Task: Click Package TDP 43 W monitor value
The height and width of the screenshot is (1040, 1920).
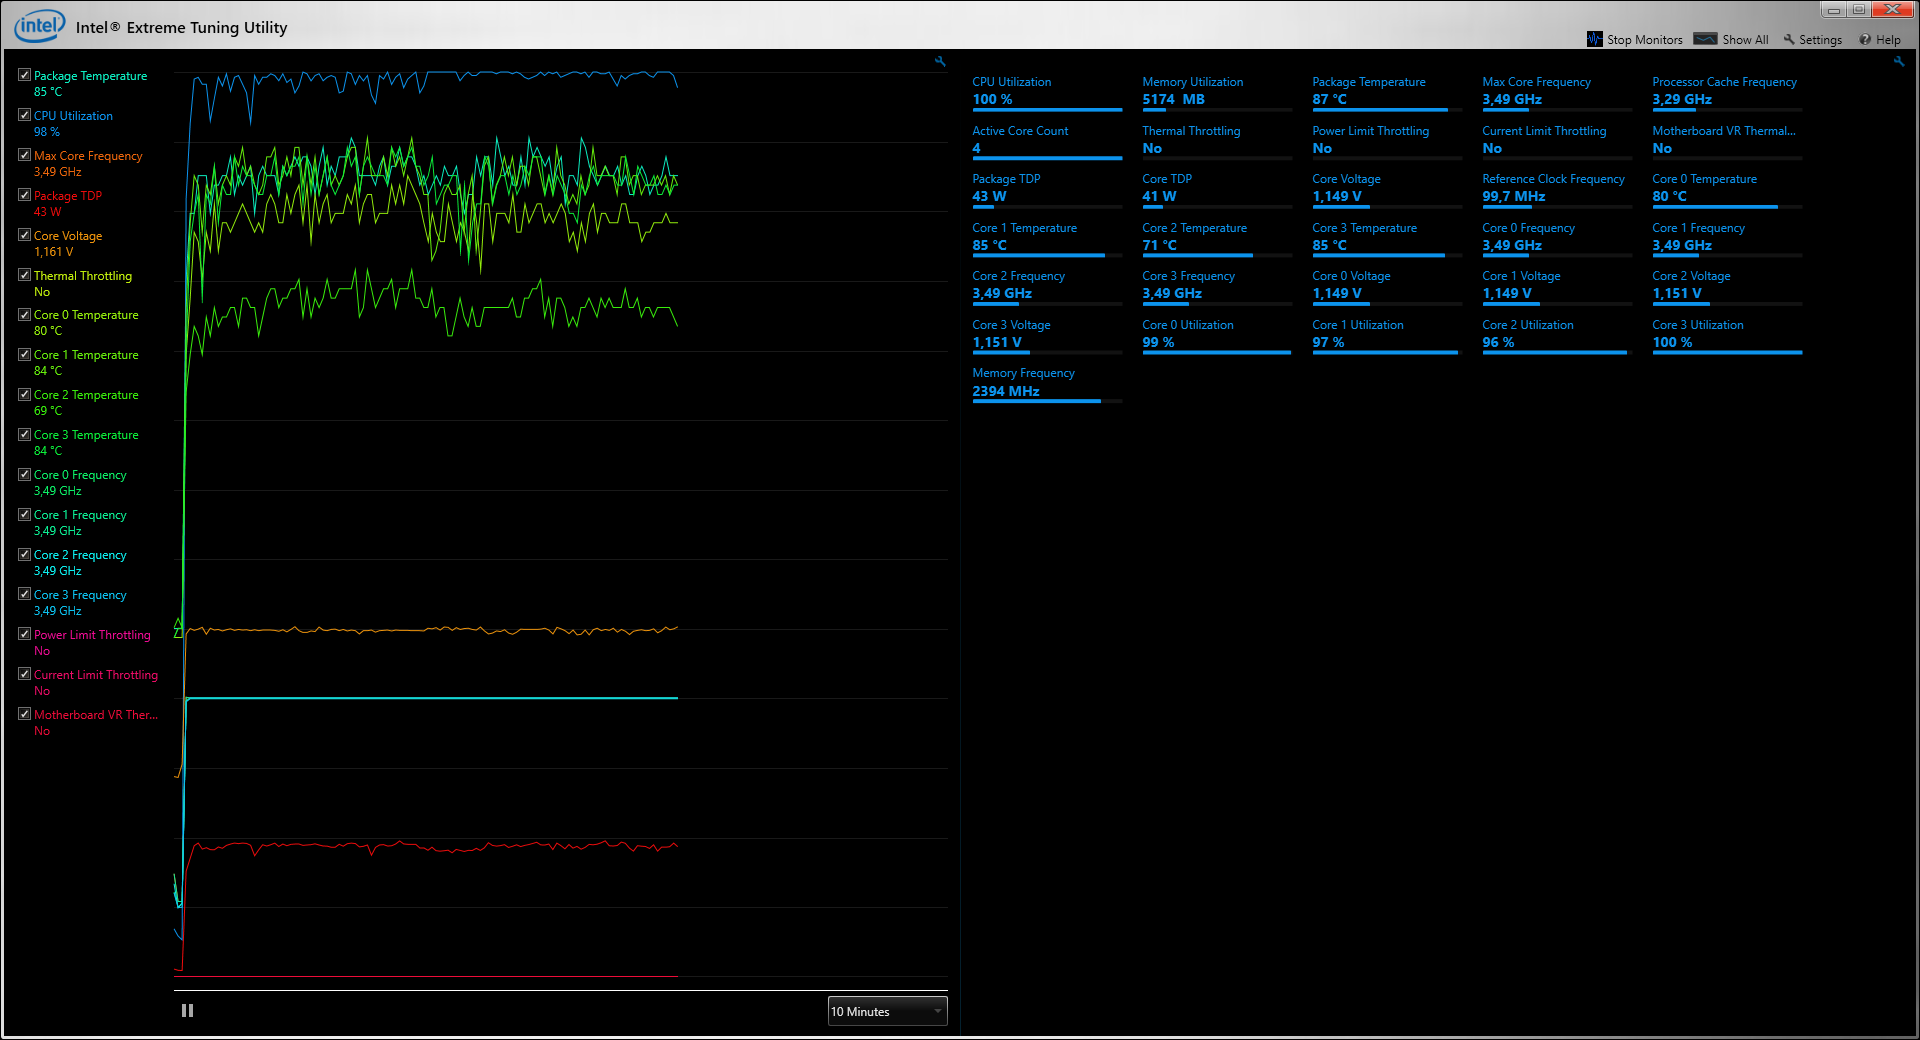Action: (x=989, y=196)
